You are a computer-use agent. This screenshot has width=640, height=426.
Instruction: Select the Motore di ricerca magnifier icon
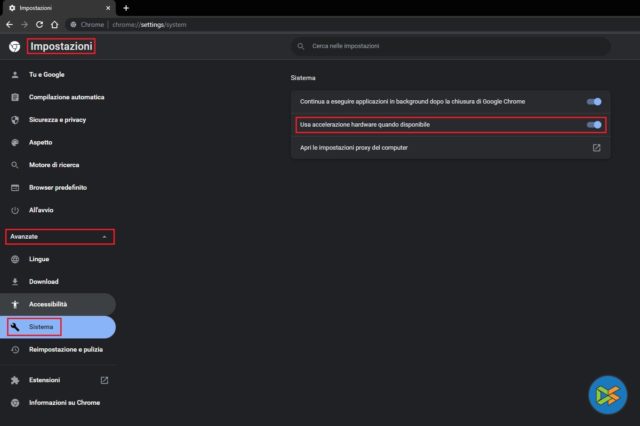coord(15,165)
